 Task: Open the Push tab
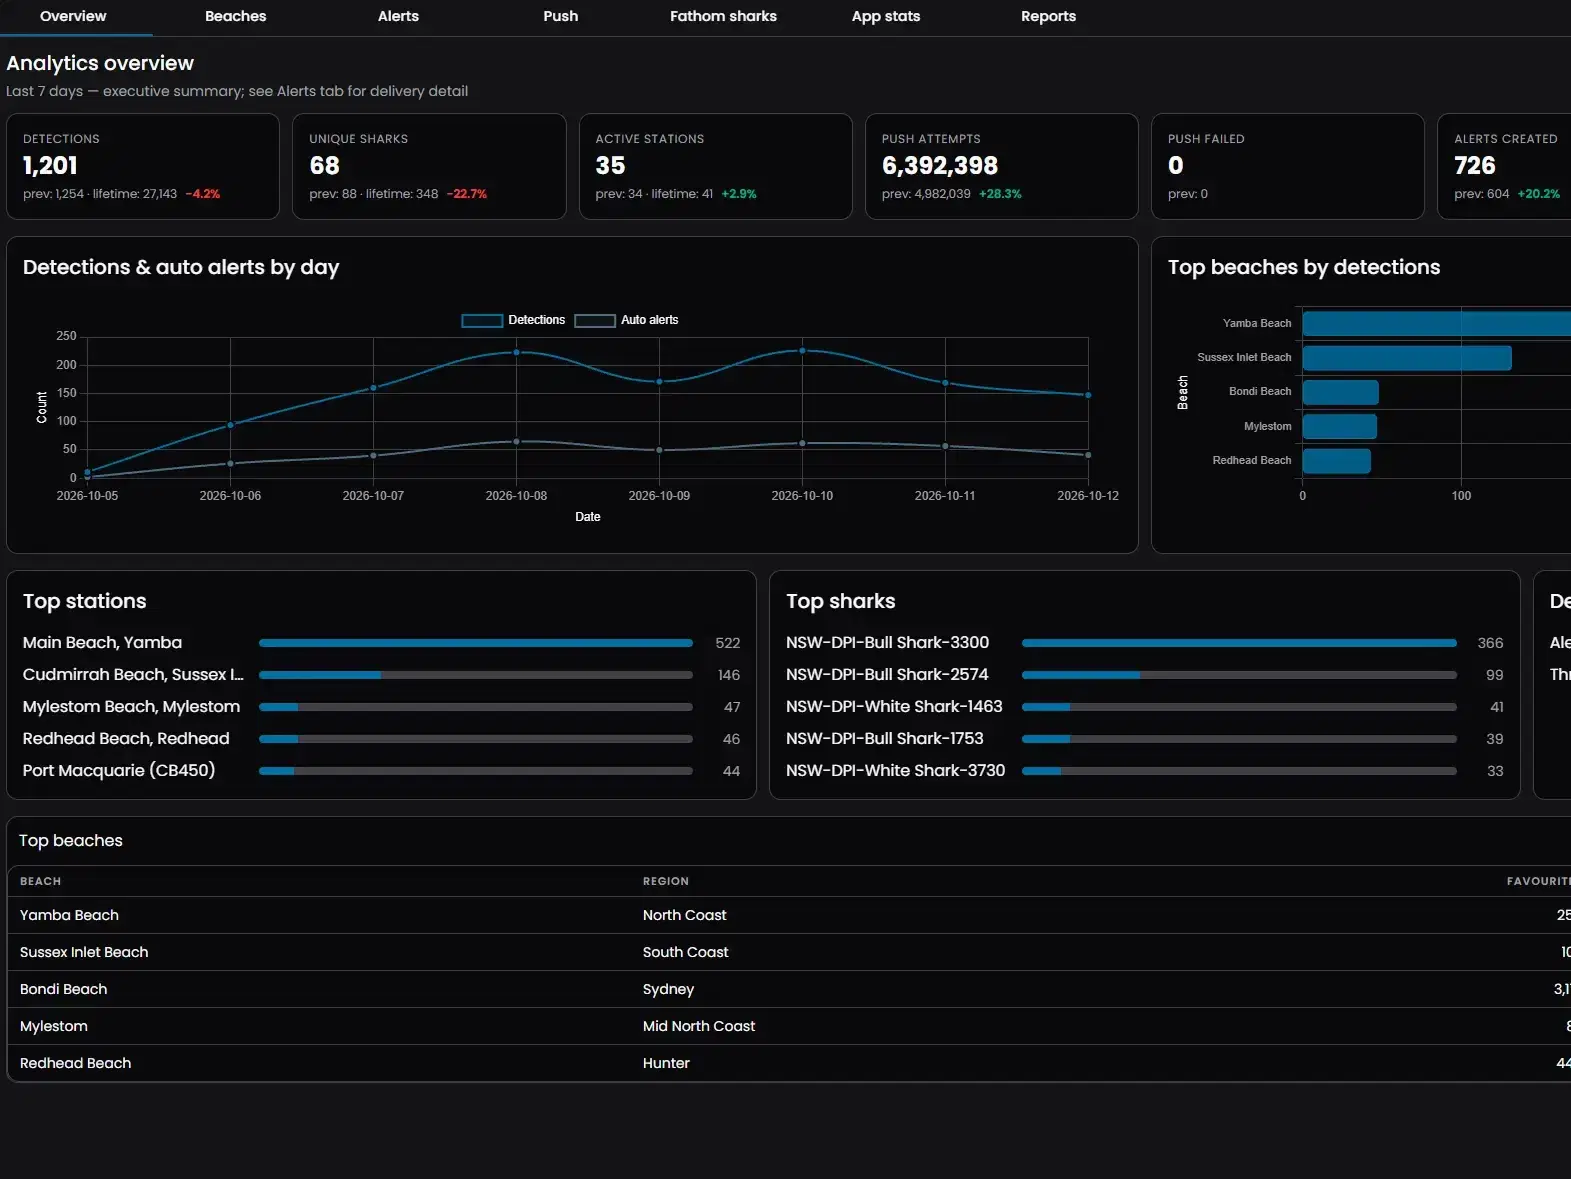point(560,16)
